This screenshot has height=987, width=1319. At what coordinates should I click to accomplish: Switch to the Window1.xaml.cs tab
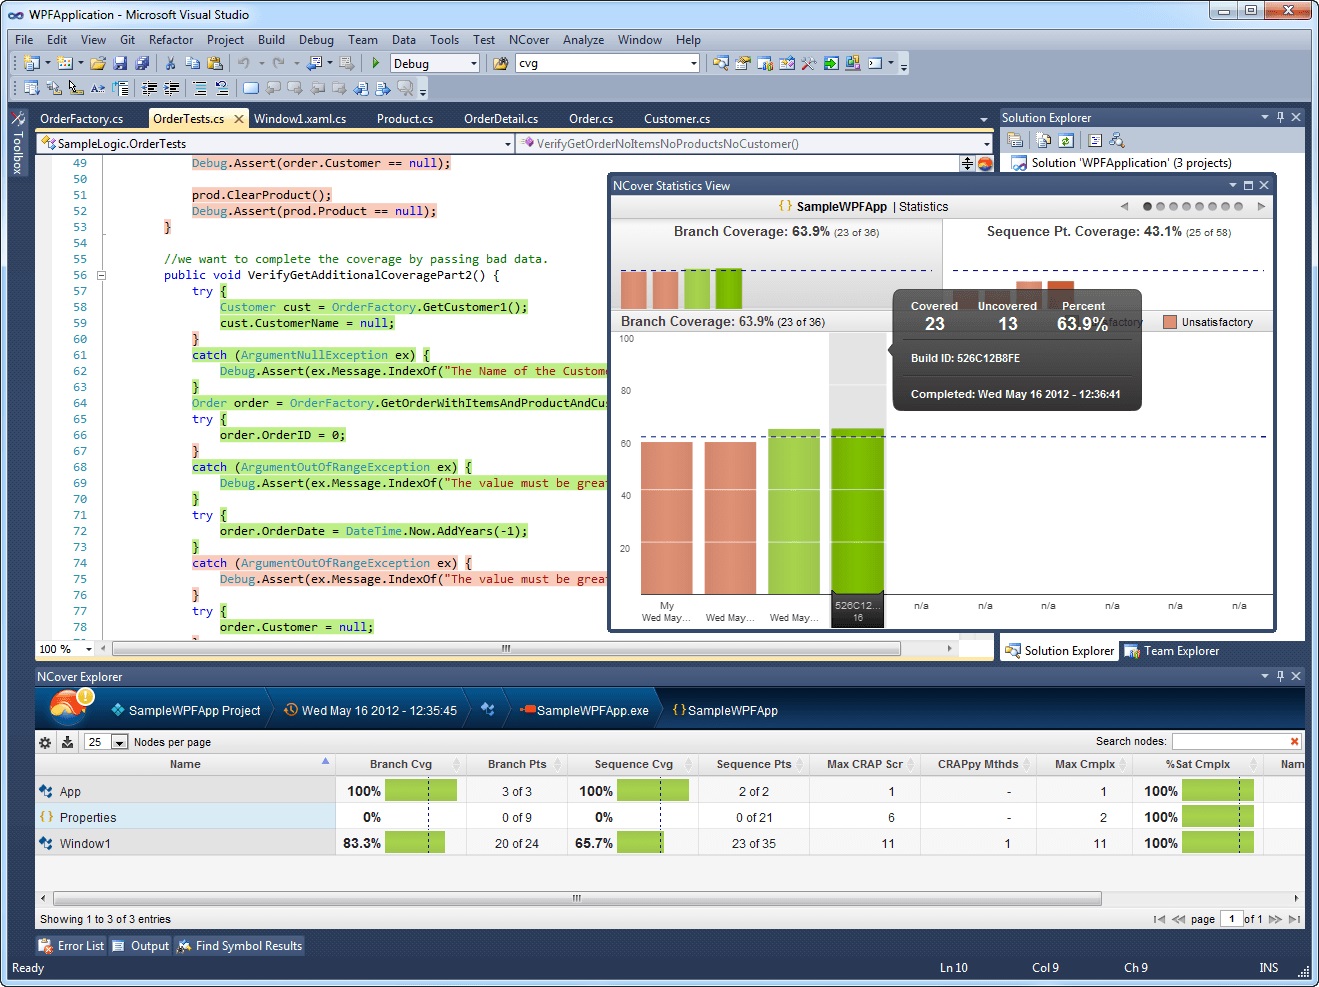pyautogui.click(x=300, y=118)
